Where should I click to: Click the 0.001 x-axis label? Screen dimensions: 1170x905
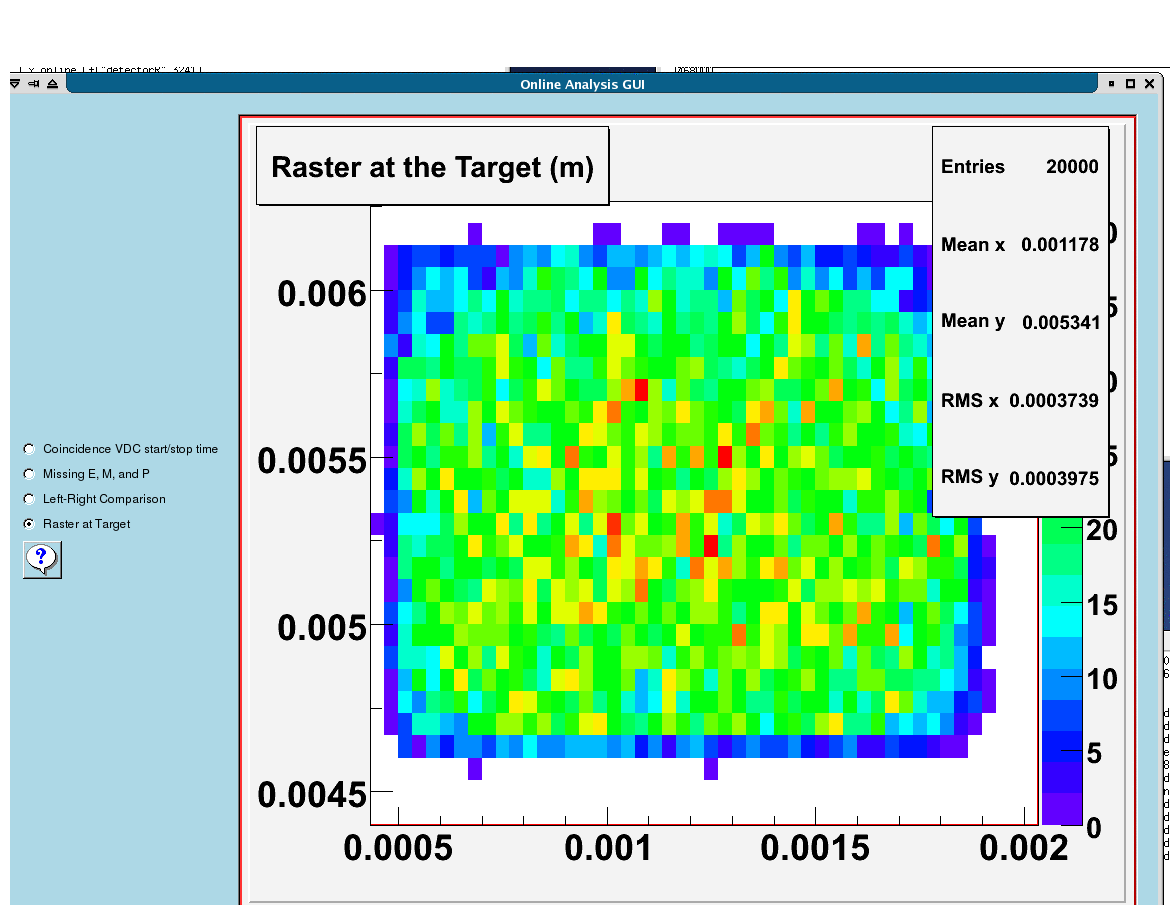[607, 848]
